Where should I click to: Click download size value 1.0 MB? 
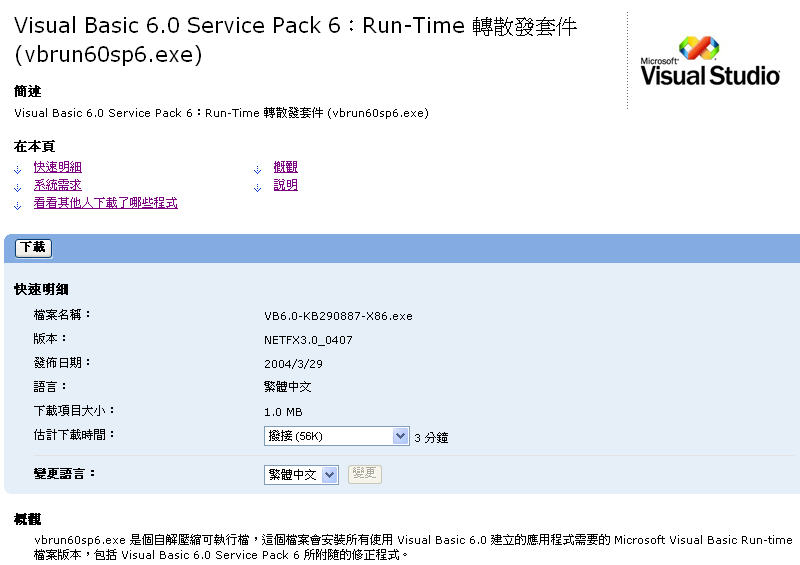pyautogui.click(x=283, y=412)
